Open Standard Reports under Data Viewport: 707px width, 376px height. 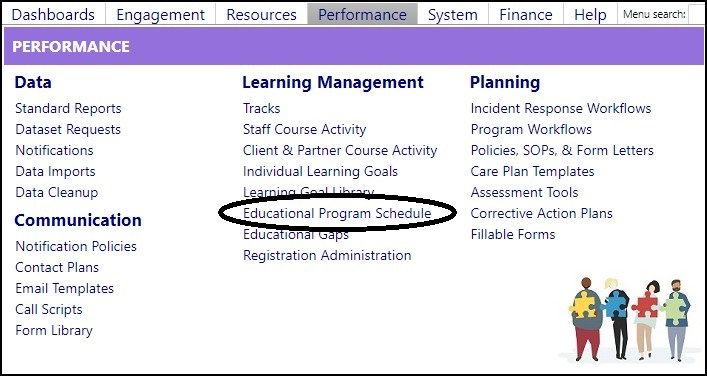(68, 108)
